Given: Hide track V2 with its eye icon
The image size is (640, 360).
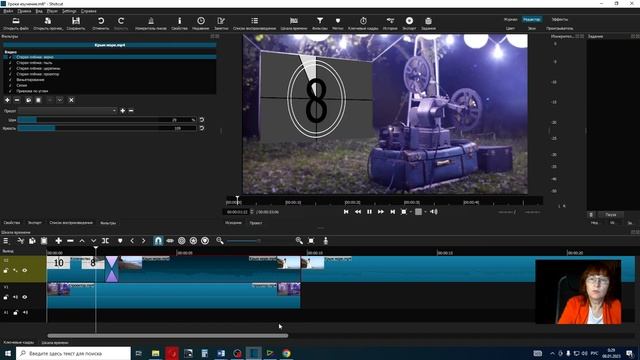Looking at the screenshot, I should click(24, 270).
